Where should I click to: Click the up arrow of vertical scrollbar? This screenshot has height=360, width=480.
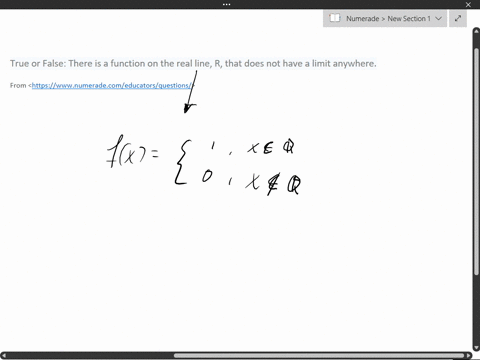[x=476, y=31]
